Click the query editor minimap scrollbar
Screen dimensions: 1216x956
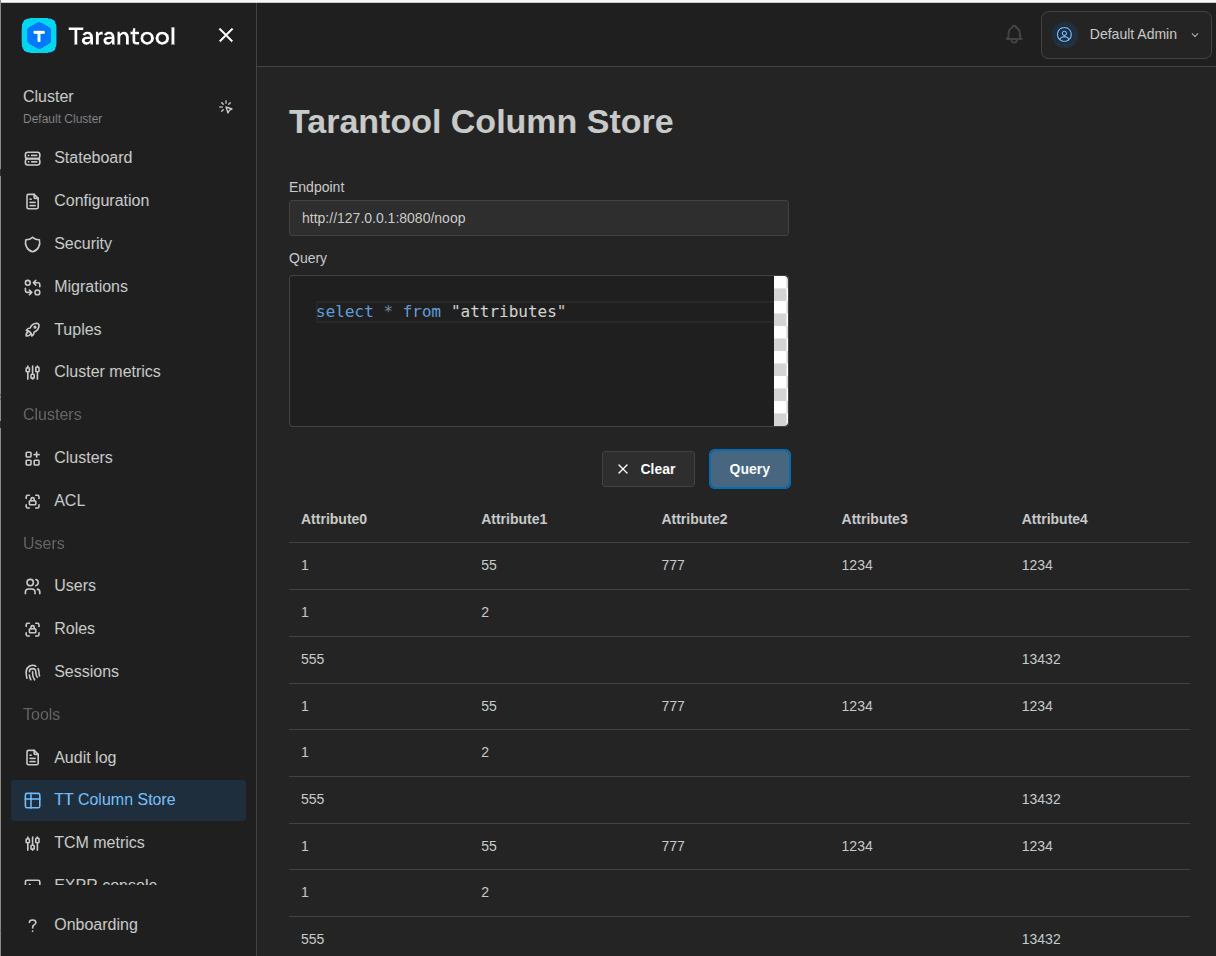pos(781,351)
